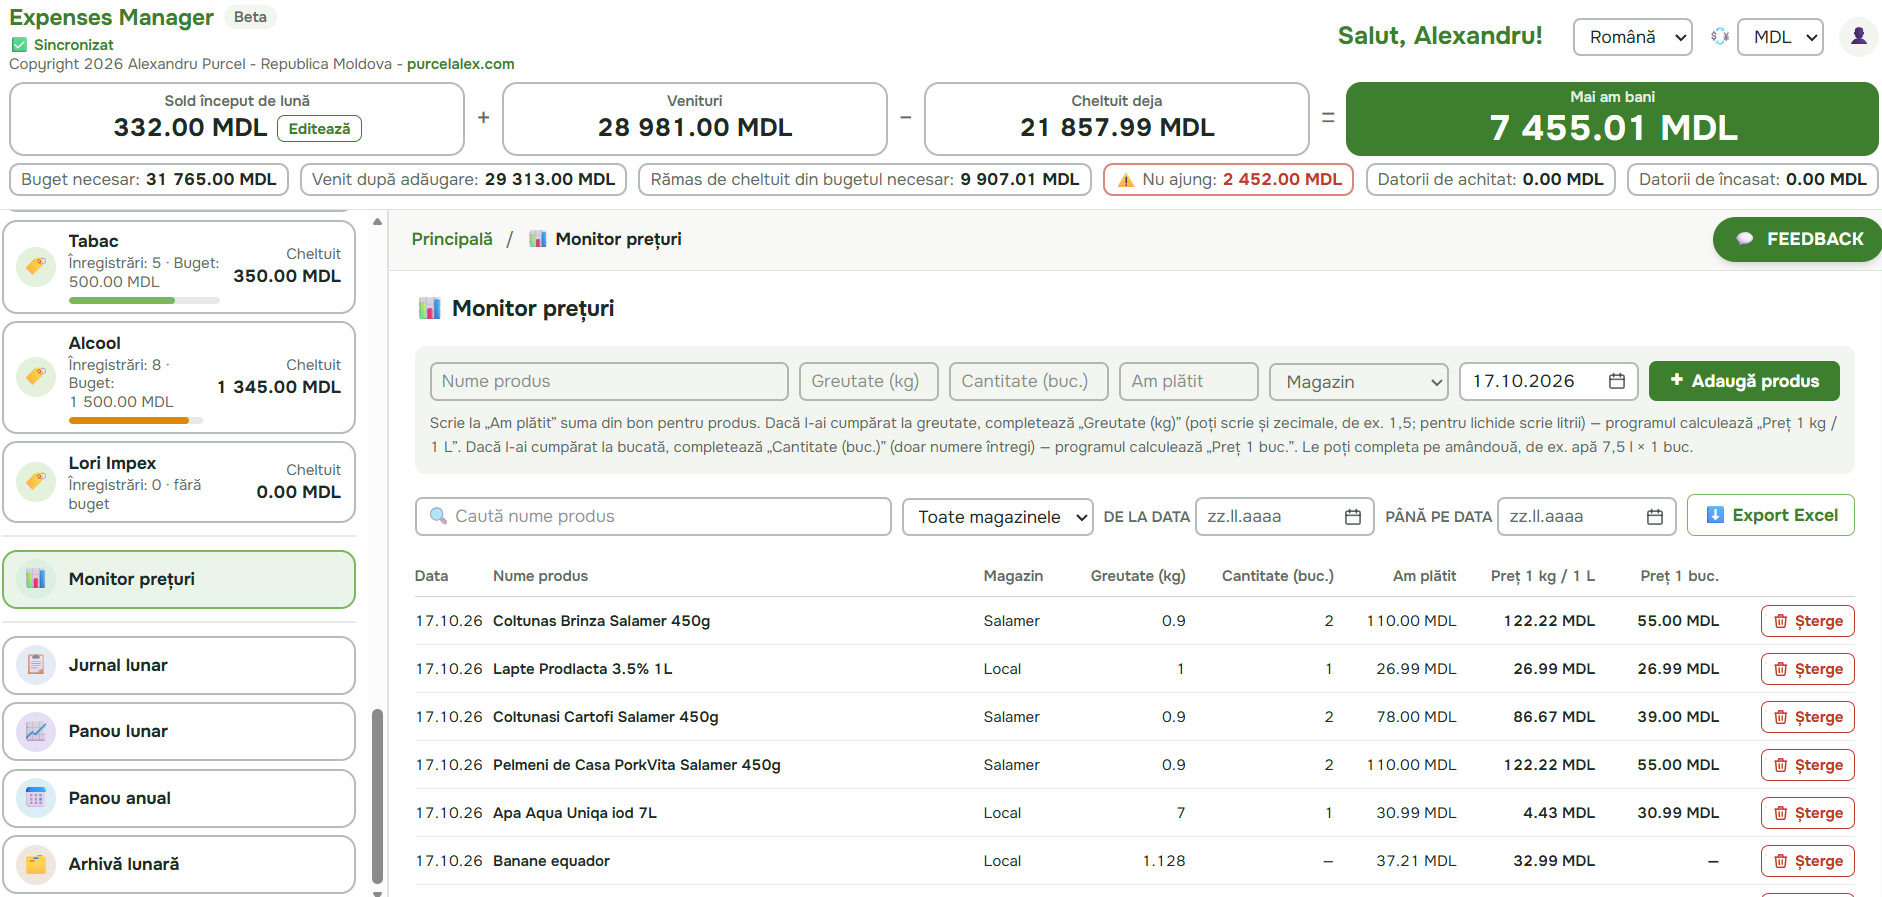The image size is (1882, 897).
Task: Open the user profile icon
Action: click(1859, 37)
